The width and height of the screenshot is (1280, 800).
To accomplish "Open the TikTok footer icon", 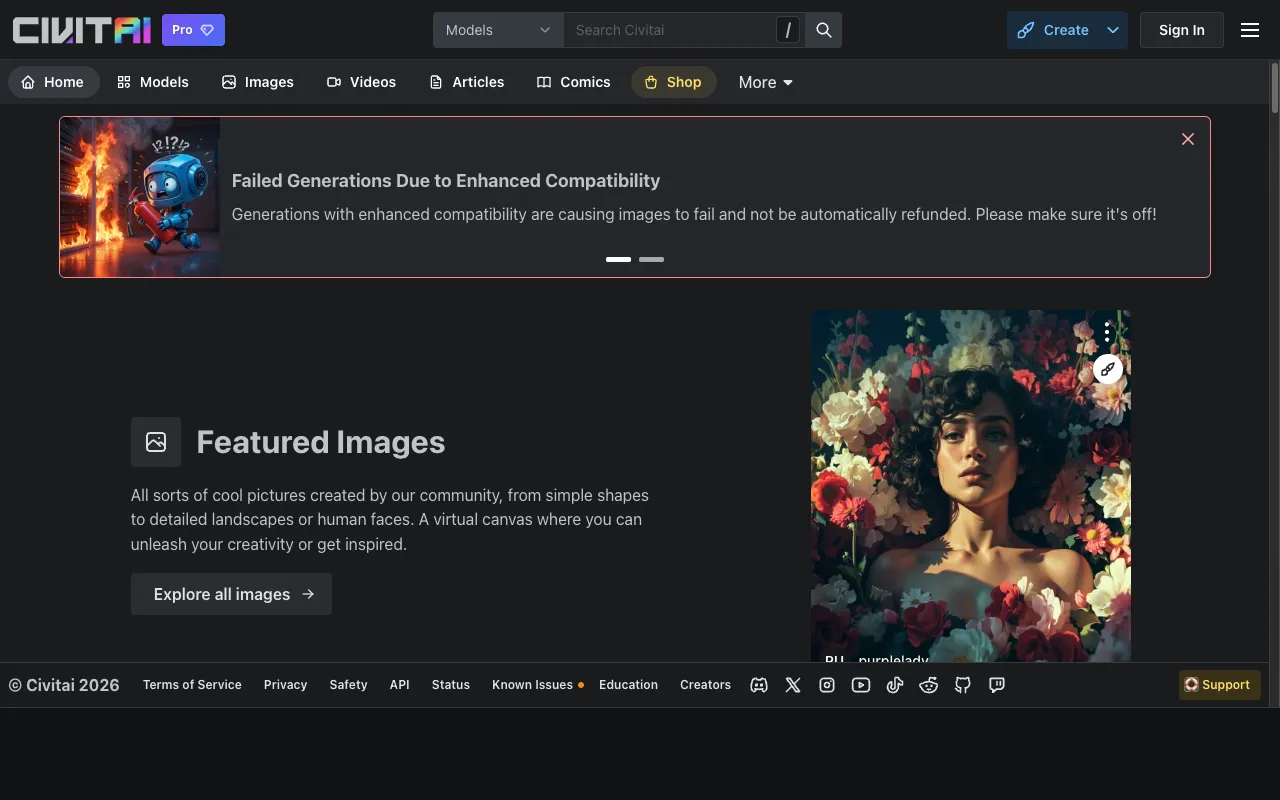I will [x=895, y=685].
